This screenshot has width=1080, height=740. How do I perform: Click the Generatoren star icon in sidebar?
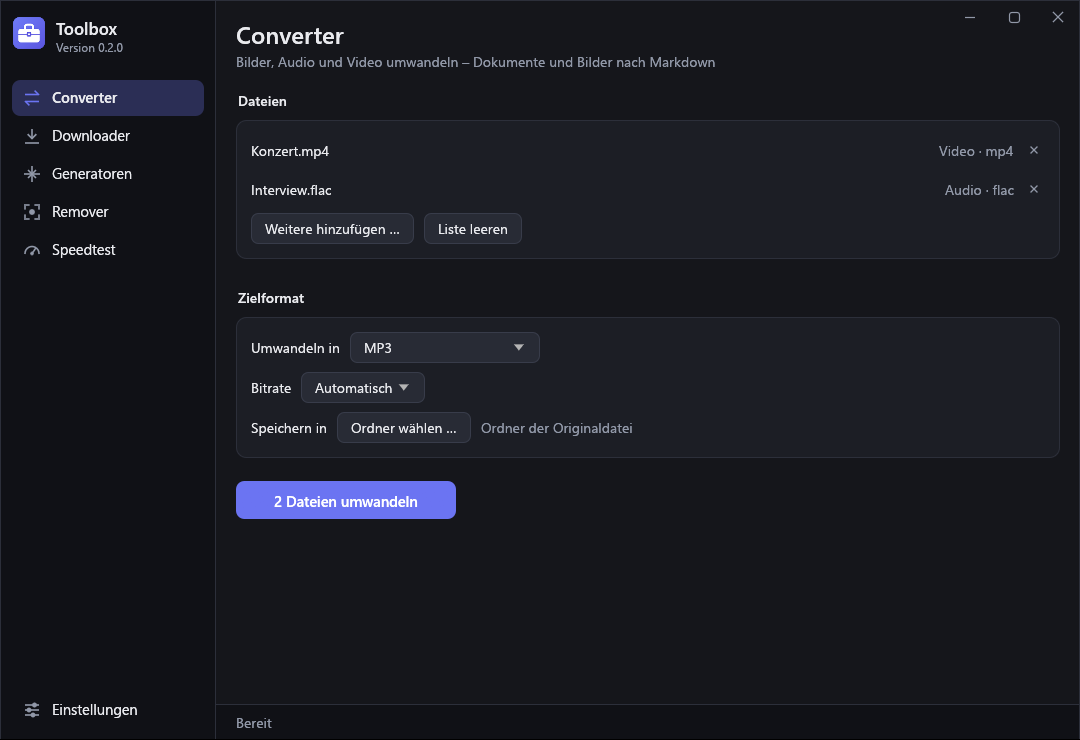tap(32, 174)
